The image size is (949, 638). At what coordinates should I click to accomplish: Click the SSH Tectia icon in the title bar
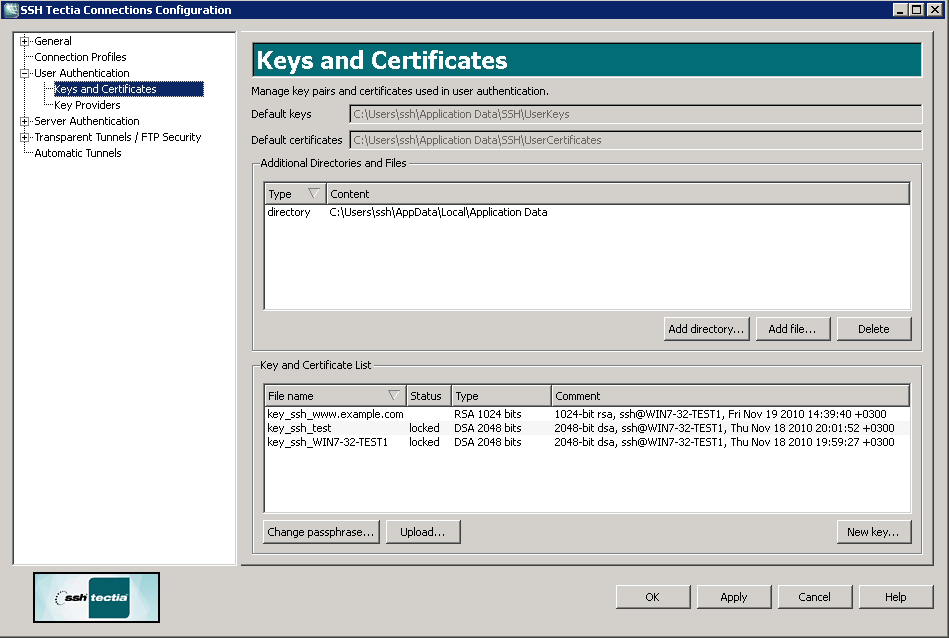pyautogui.click(x=10, y=9)
